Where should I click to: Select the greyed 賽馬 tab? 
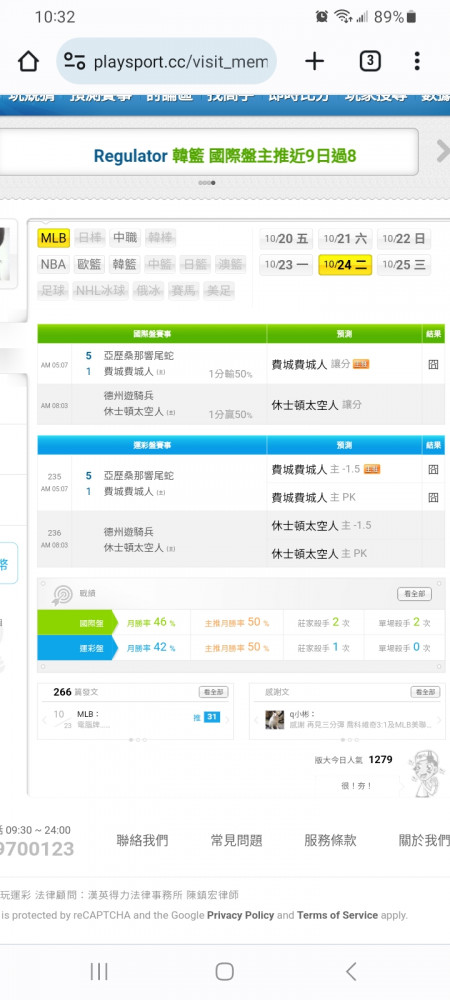point(184,291)
